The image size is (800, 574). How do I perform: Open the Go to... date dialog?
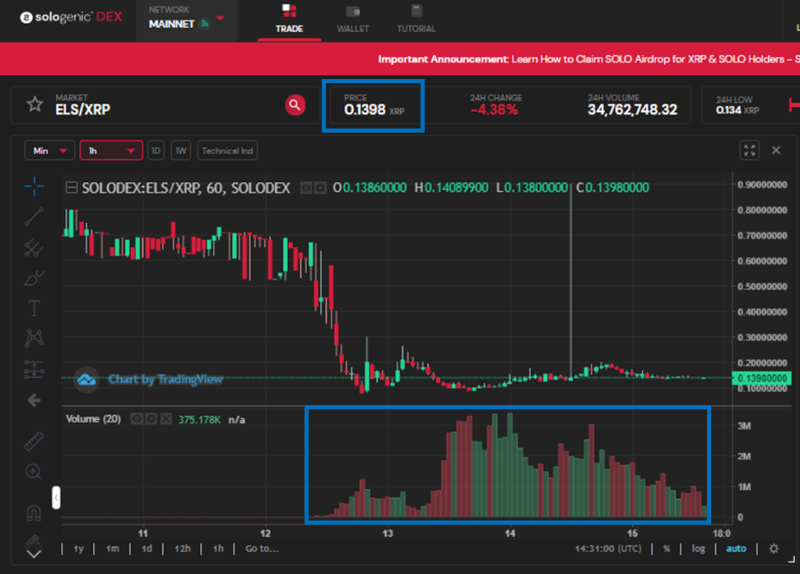[262, 549]
